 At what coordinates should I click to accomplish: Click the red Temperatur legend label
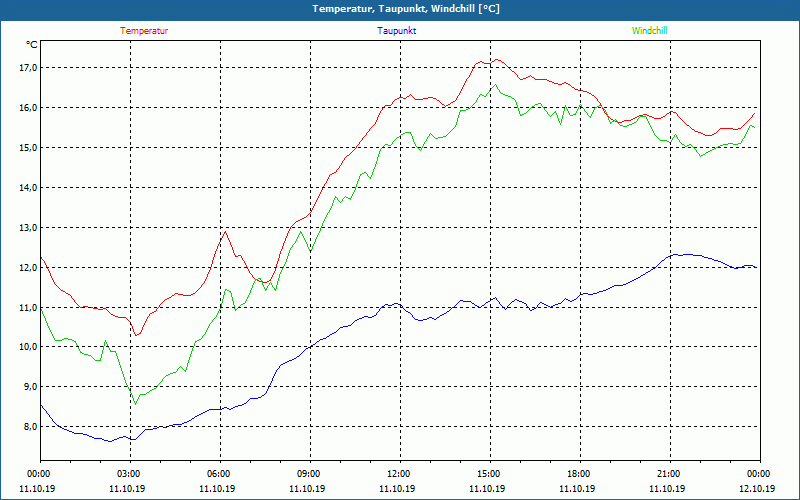[144, 31]
